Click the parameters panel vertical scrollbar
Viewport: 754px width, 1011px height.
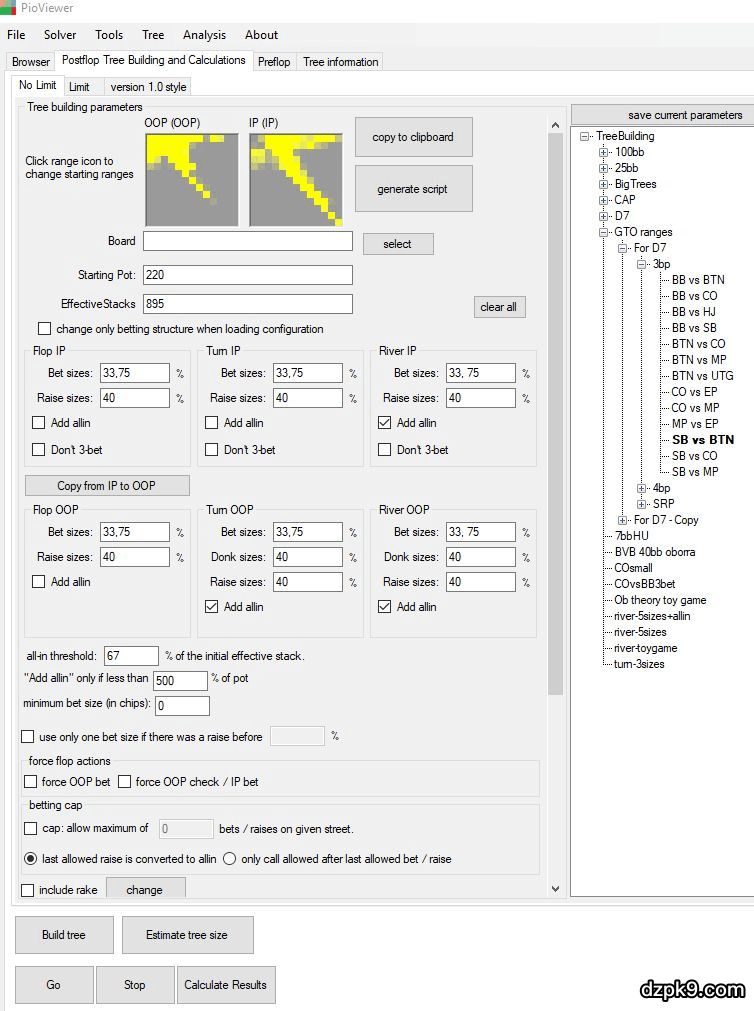[x=555, y=400]
